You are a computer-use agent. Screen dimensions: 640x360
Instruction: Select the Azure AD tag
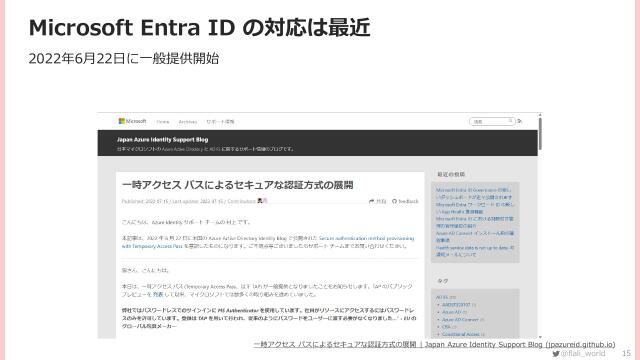(x=451, y=312)
